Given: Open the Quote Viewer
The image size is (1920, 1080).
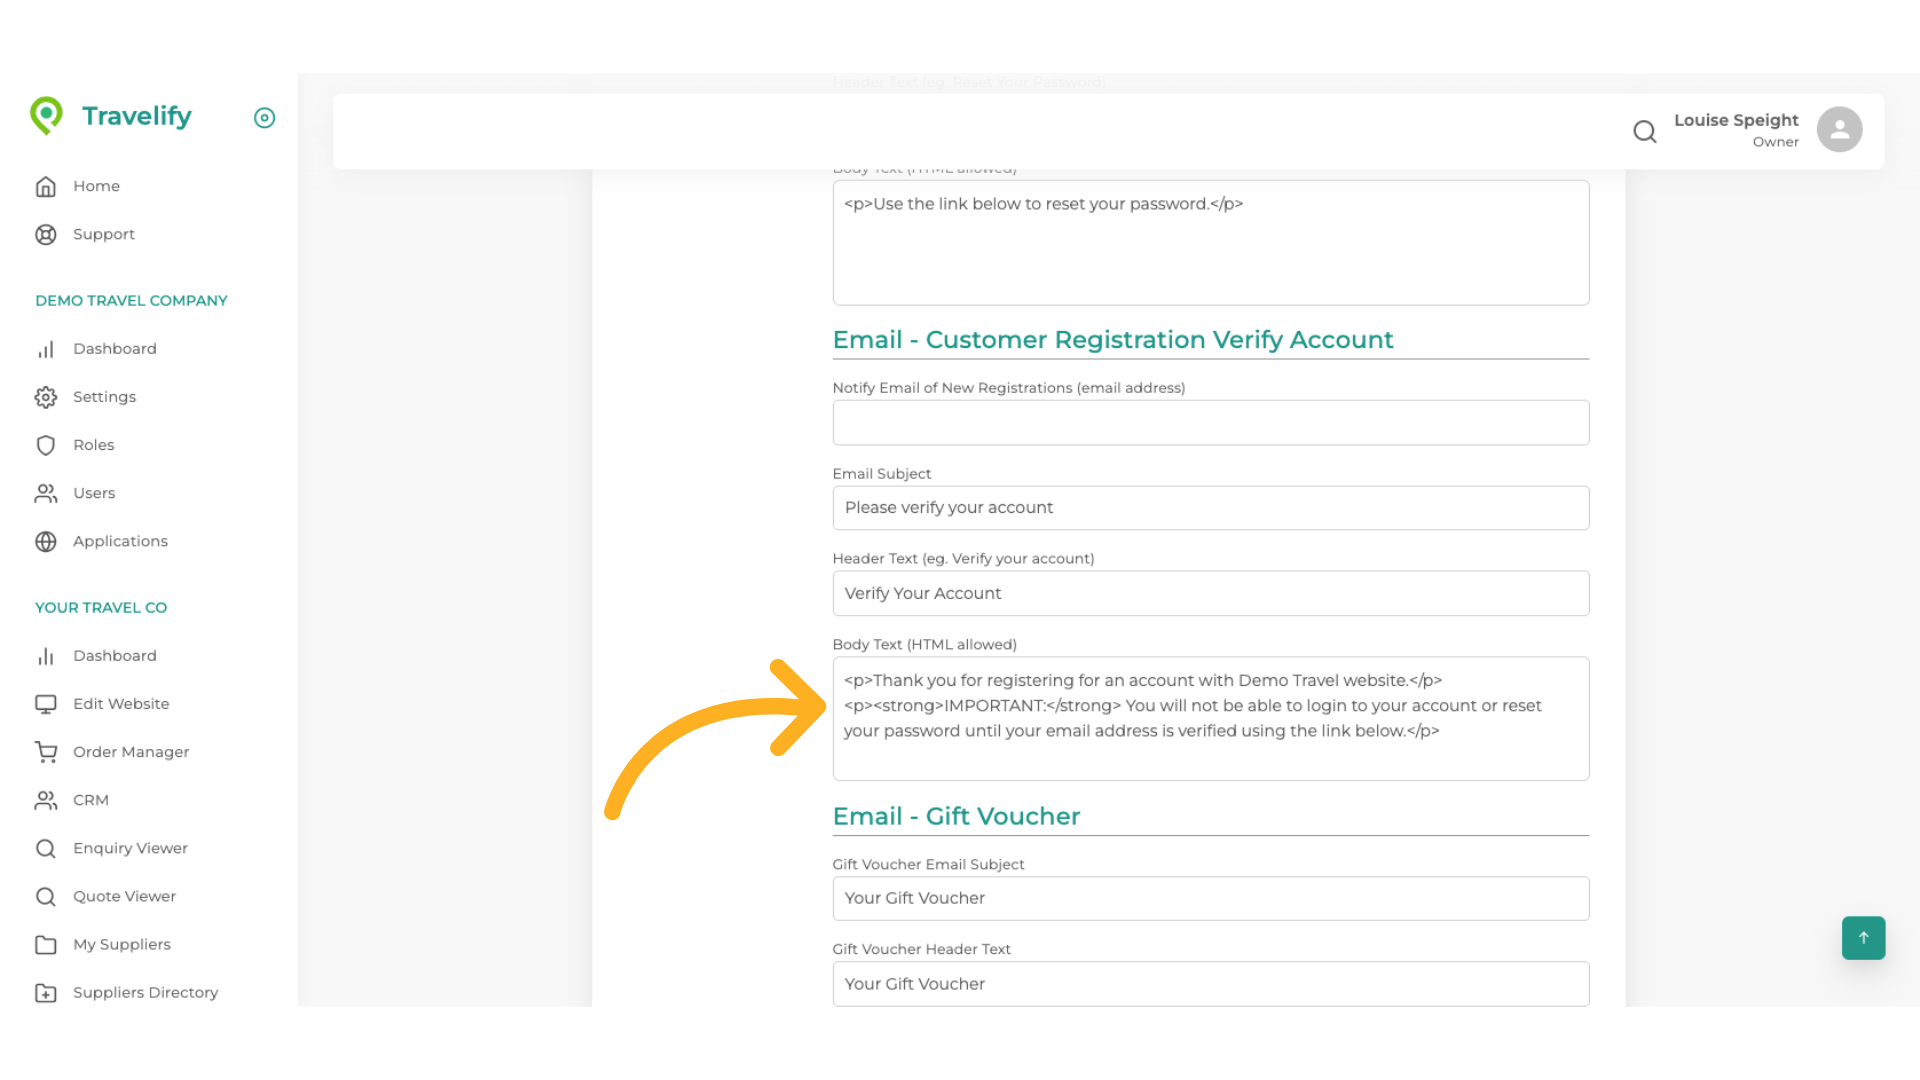Looking at the screenshot, I should [x=124, y=896].
